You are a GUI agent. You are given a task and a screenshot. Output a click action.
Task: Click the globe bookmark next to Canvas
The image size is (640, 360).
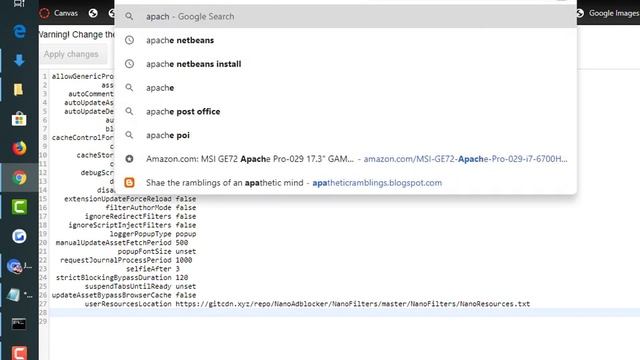93,13
